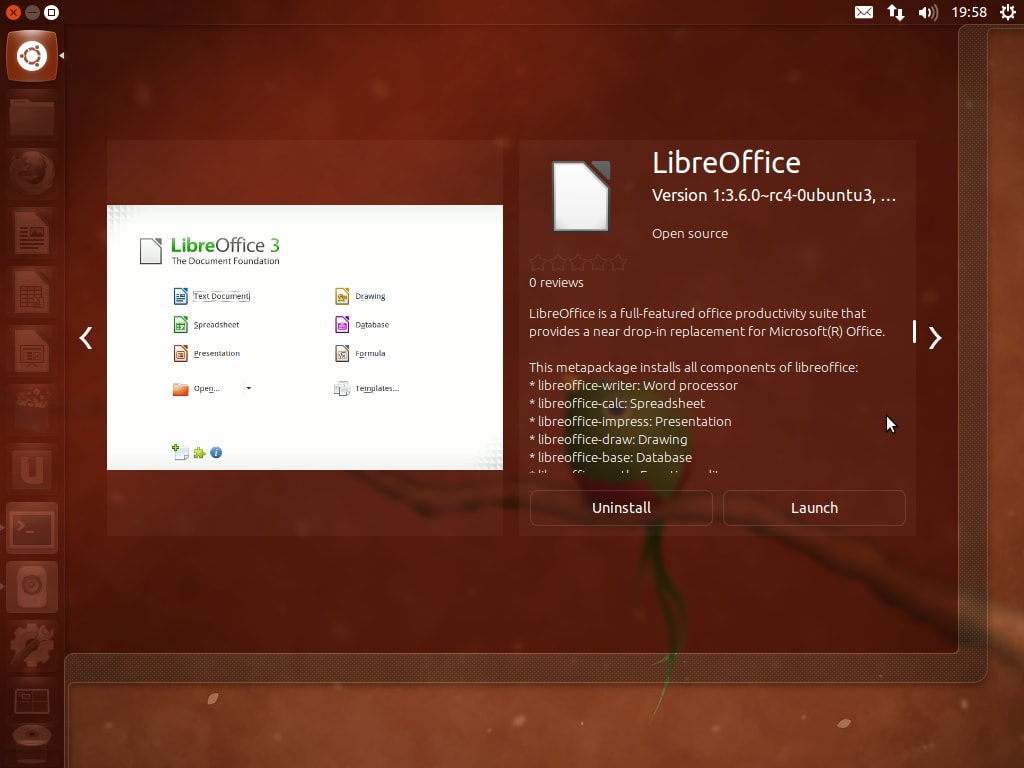Show the clock menu at 19:58
This screenshot has height=768, width=1024.
point(969,12)
